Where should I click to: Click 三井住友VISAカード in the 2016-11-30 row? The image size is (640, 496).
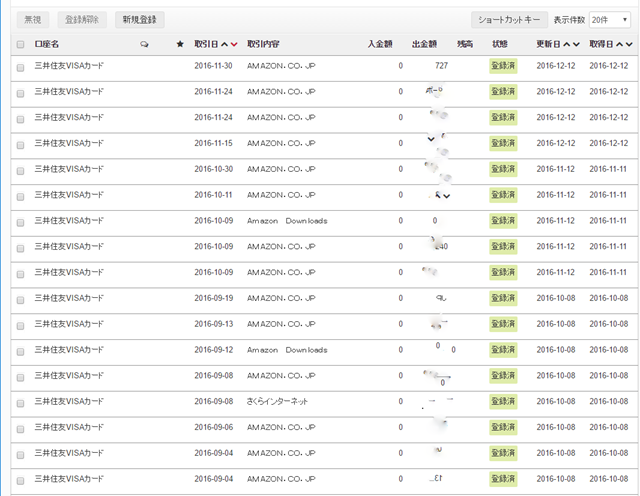[x=69, y=65]
